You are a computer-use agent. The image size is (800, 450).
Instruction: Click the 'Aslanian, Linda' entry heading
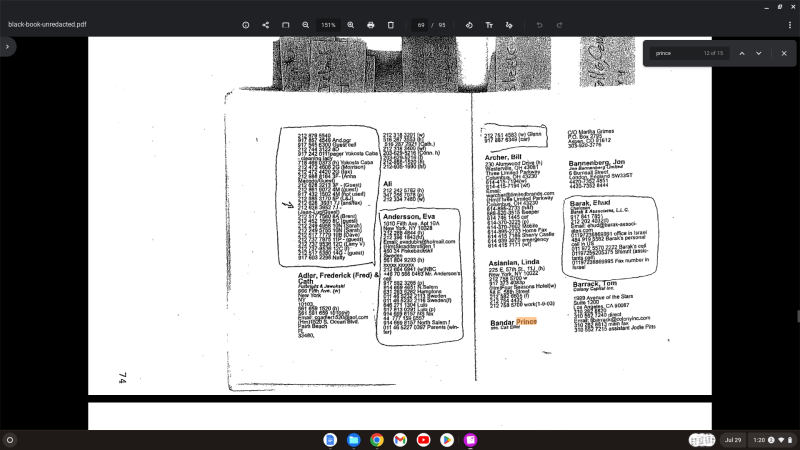(x=513, y=263)
